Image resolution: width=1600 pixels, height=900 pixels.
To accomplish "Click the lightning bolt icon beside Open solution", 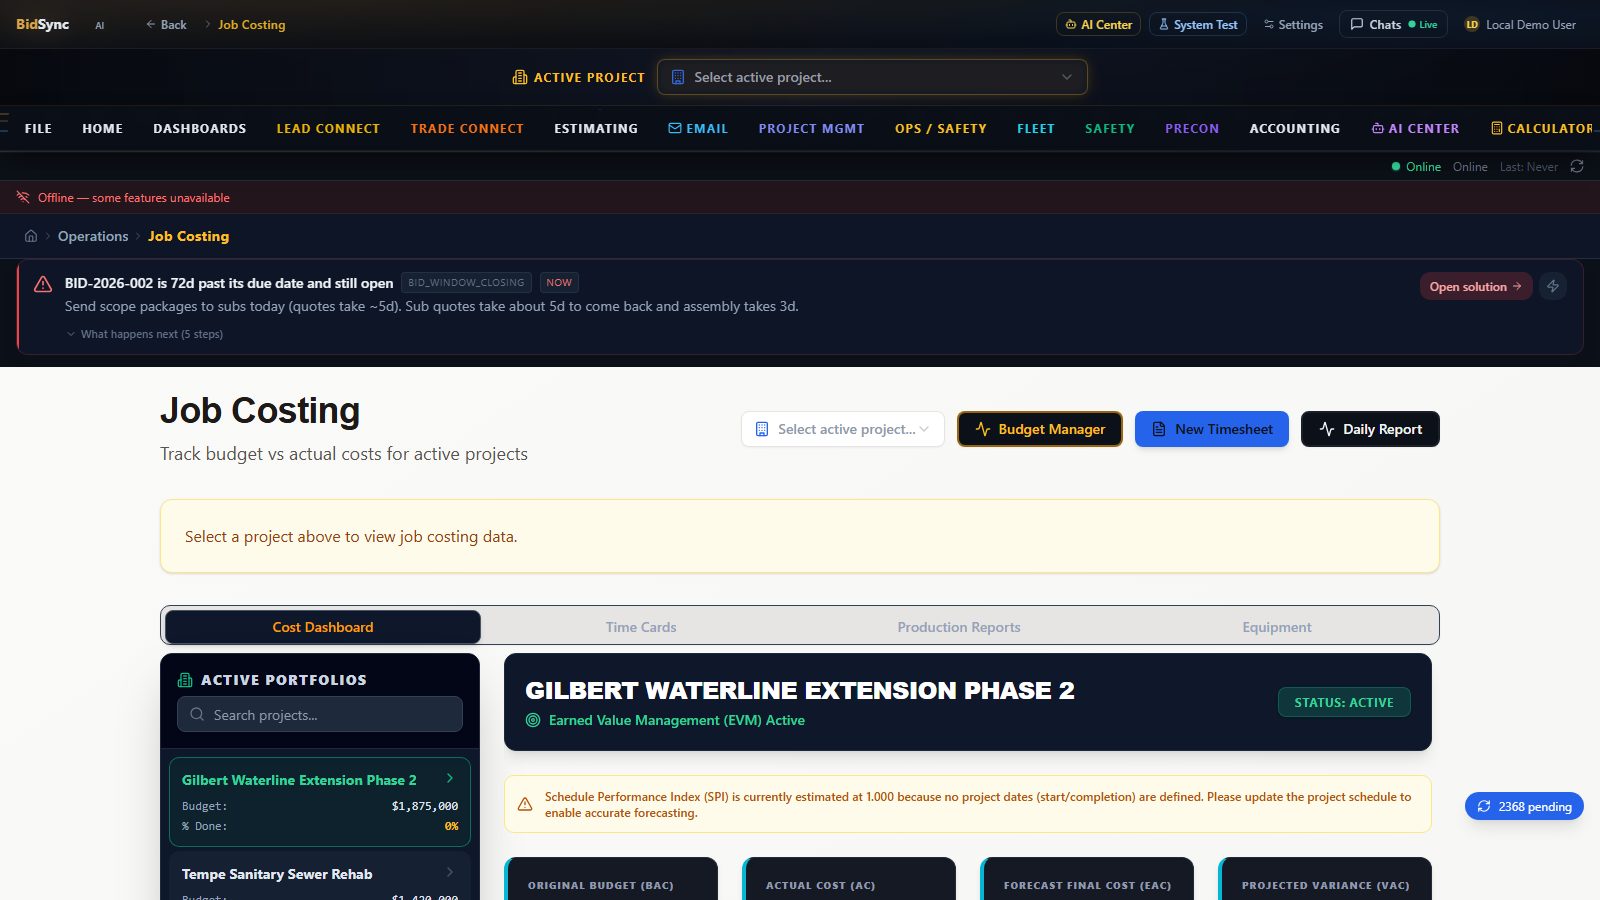I will pos(1553,286).
